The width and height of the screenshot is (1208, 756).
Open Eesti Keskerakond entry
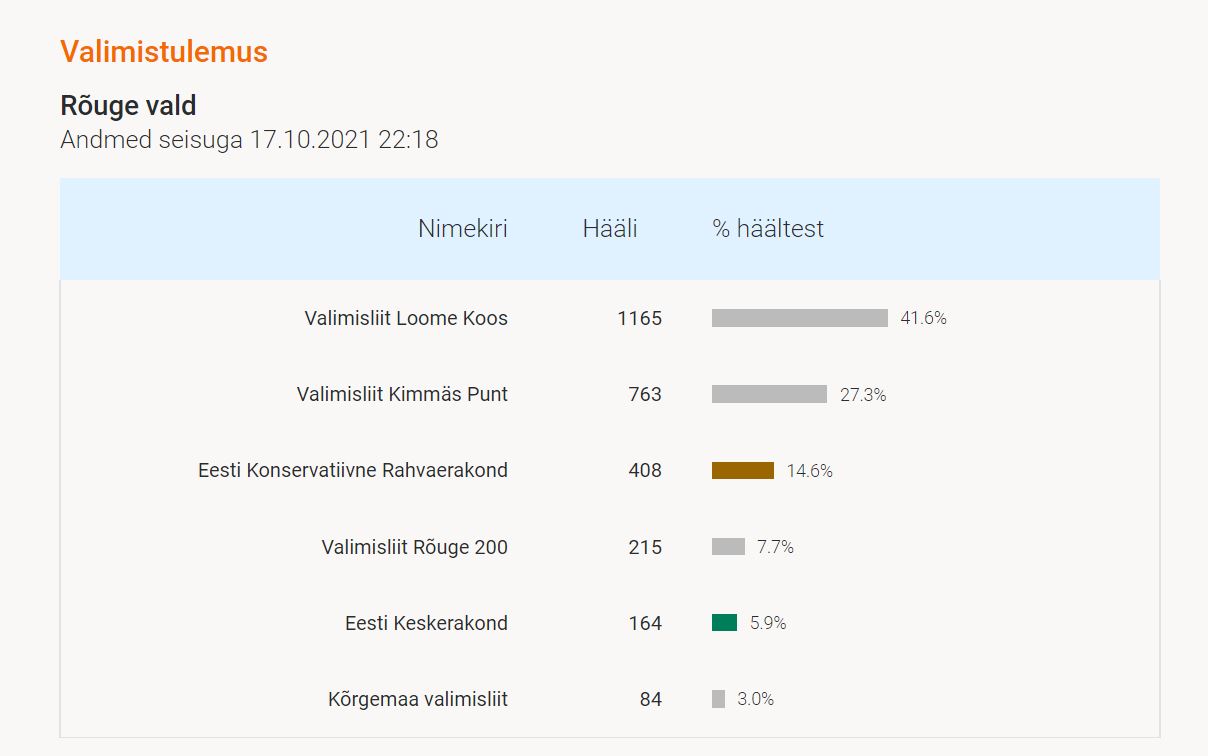427,623
